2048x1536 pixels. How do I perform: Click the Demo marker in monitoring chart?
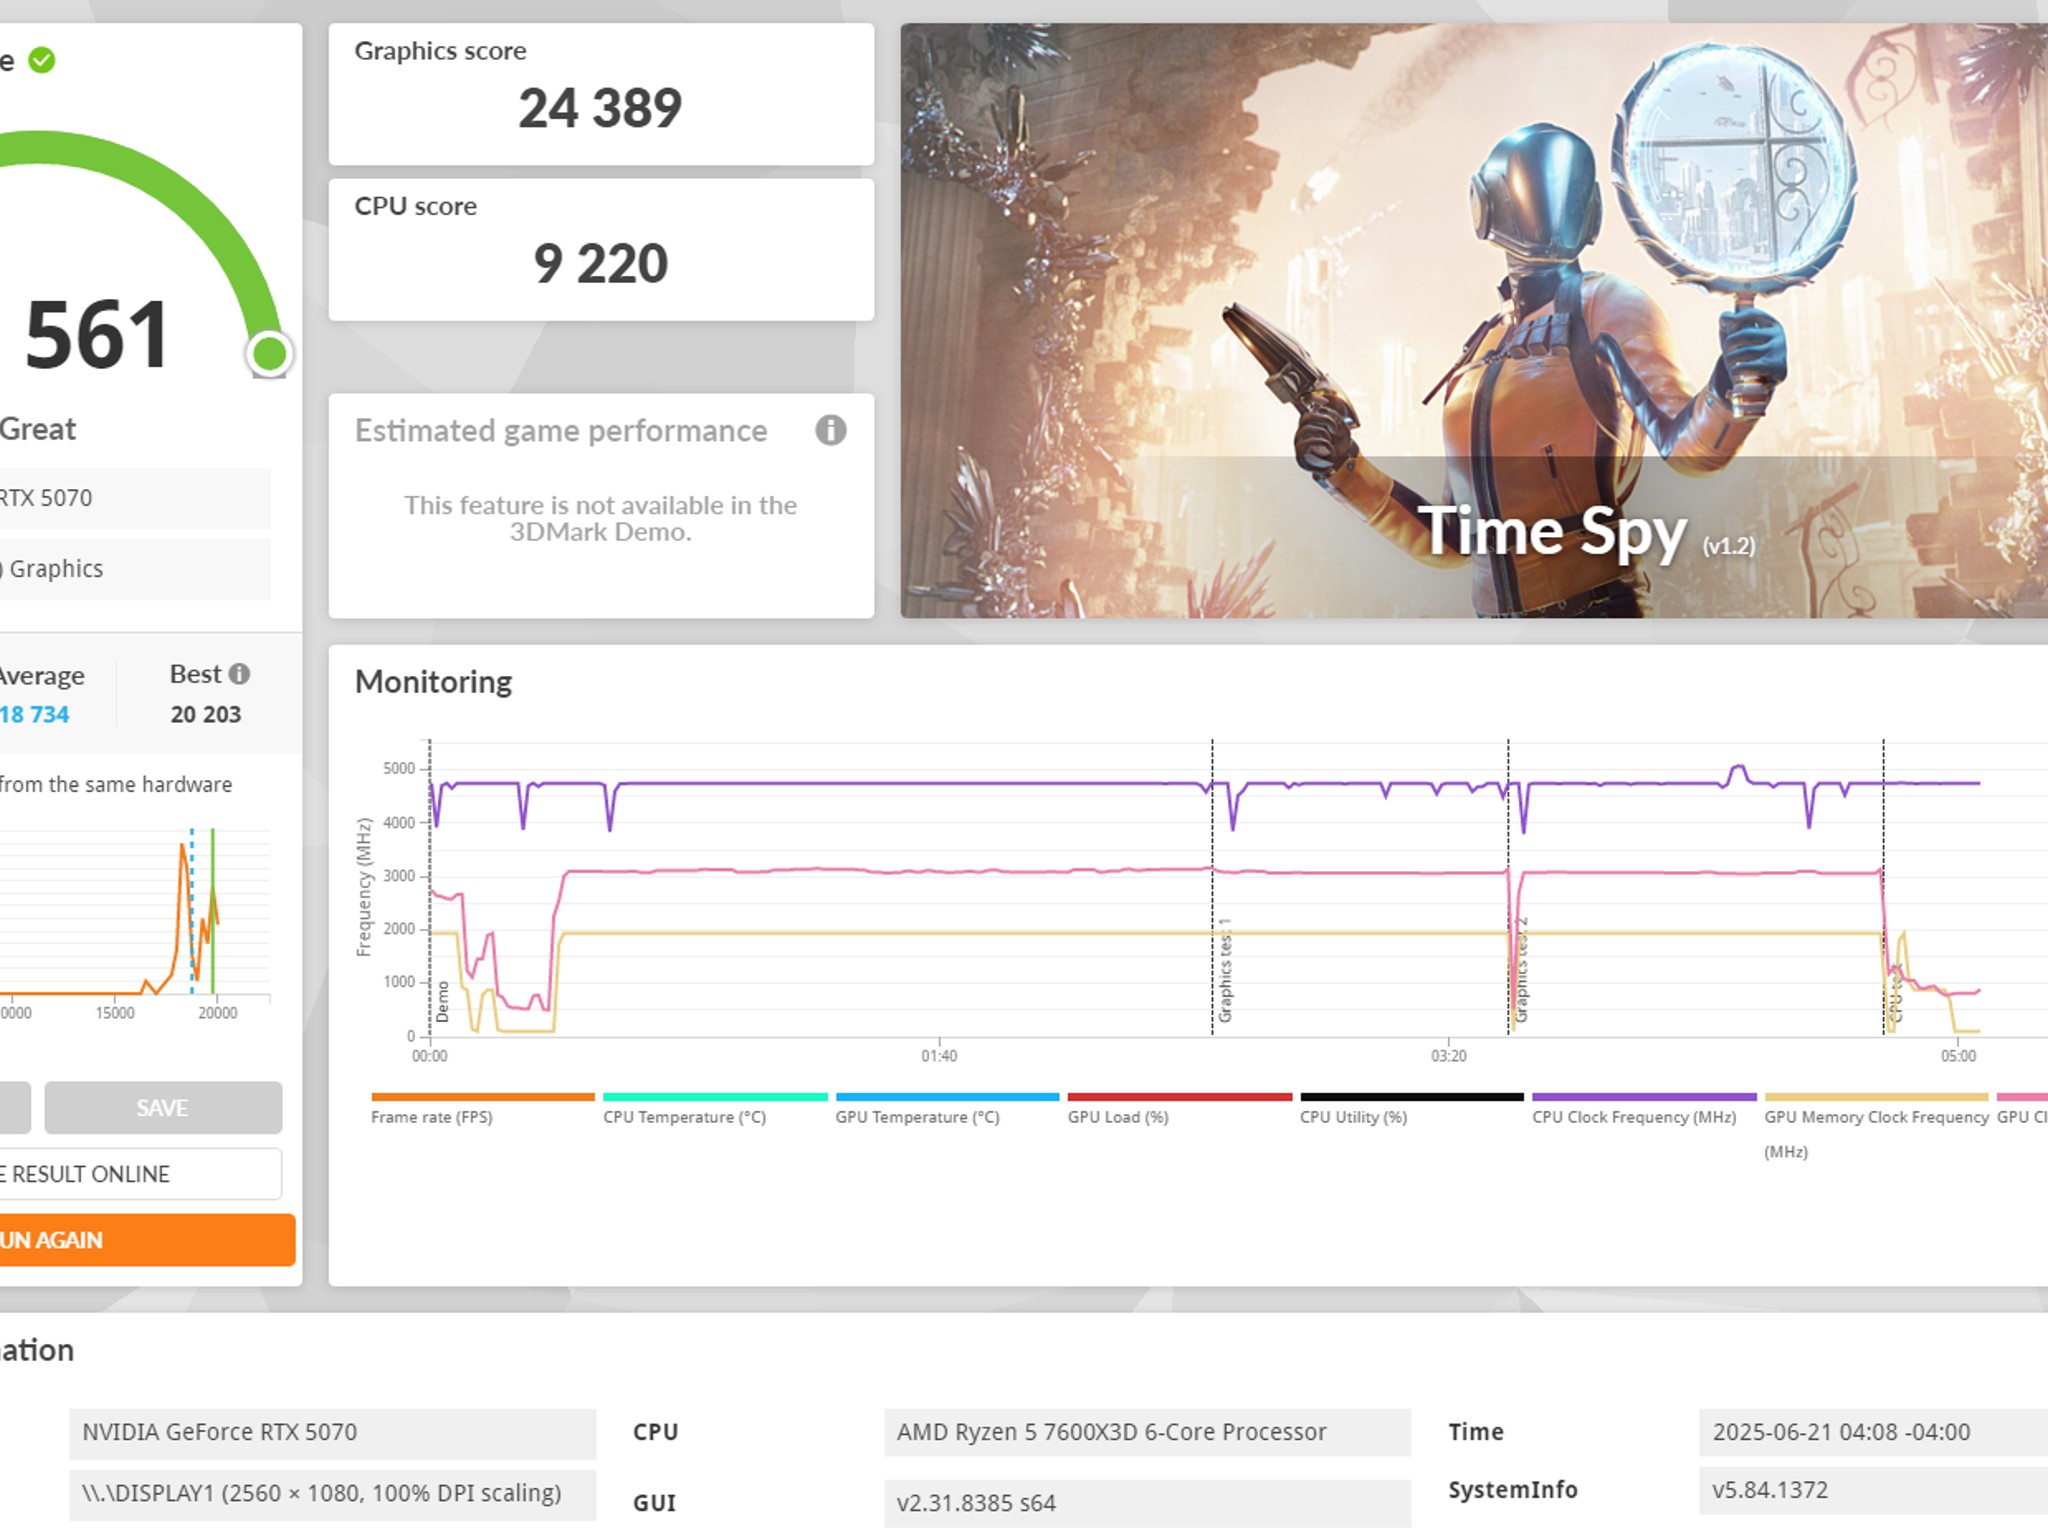point(442,1001)
